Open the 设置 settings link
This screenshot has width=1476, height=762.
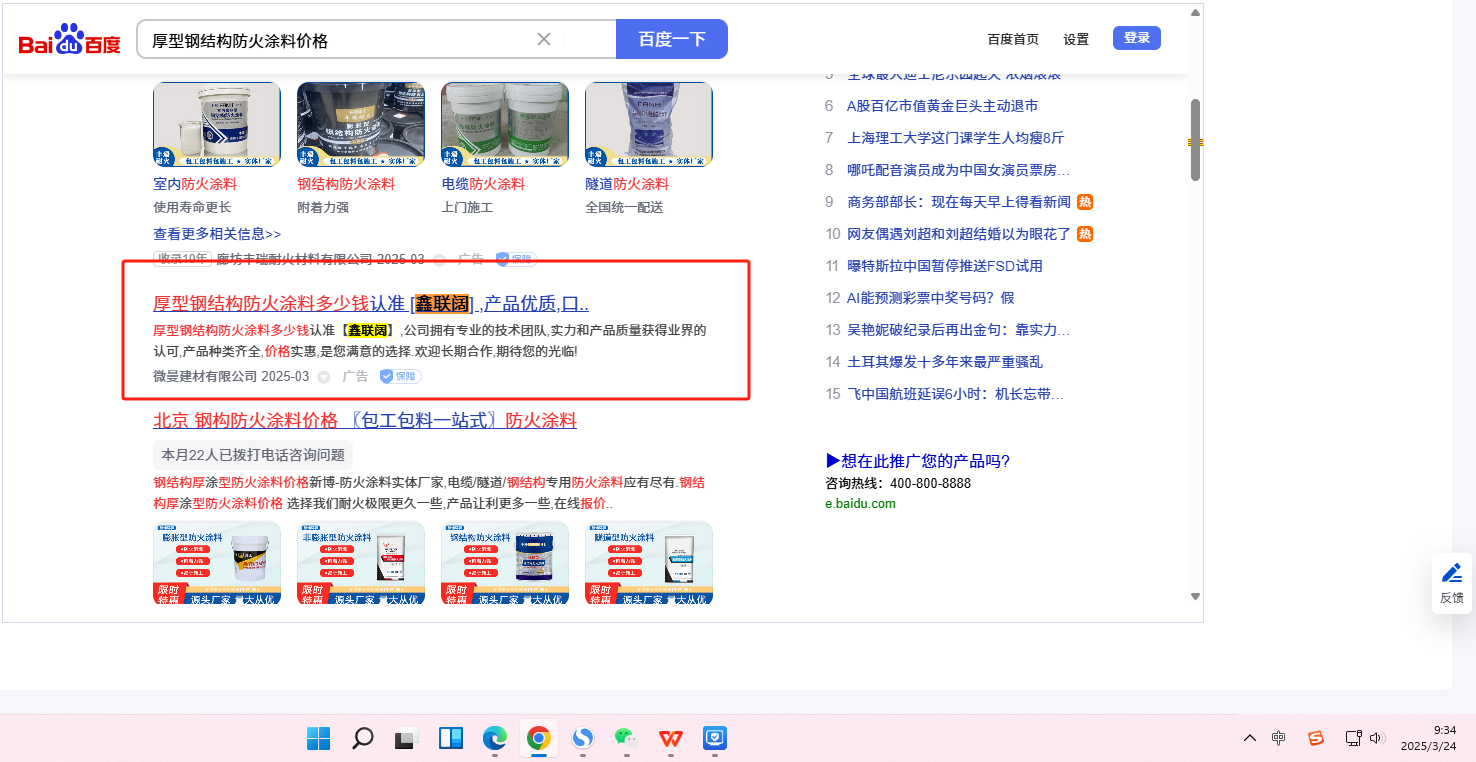tap(1076, 39)
